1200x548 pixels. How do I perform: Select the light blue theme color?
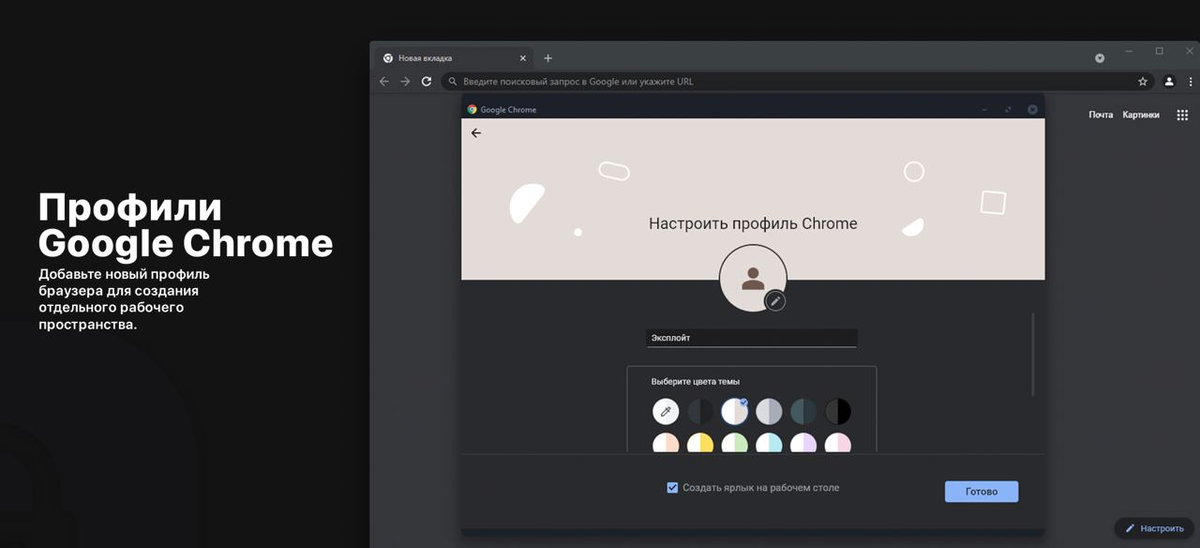coord(769,443)
